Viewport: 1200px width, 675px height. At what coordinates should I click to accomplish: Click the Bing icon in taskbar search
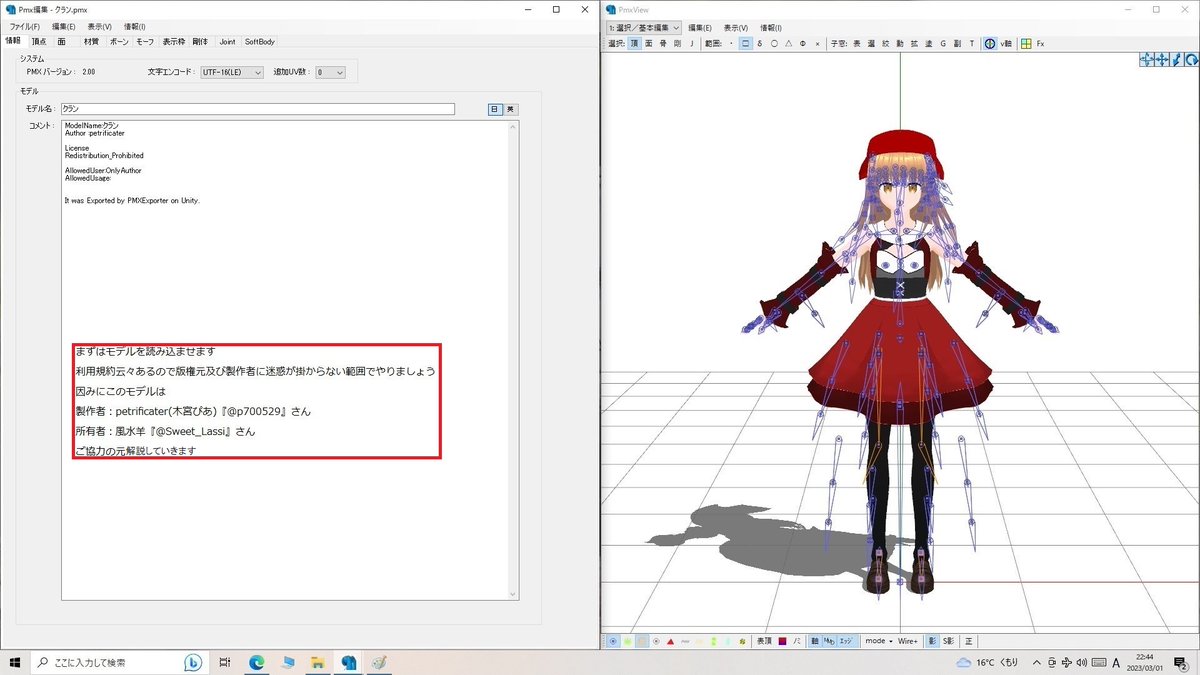pos(193,662)
